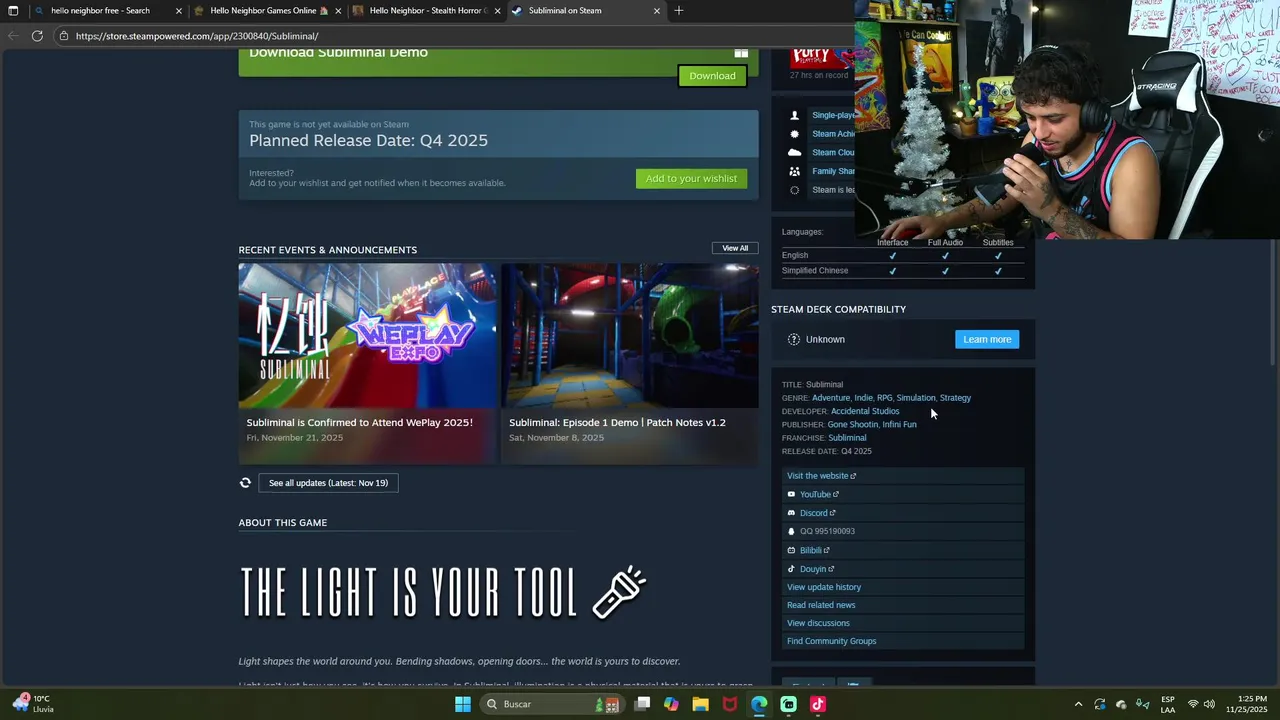Show hidden tray icons chevron
The height and width of the screenshot is (720, 1280).
tap(1078, 704)
